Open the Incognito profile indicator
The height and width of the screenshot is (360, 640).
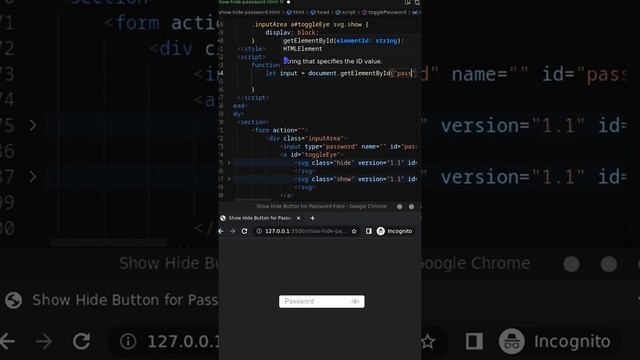tap(394, 231)
